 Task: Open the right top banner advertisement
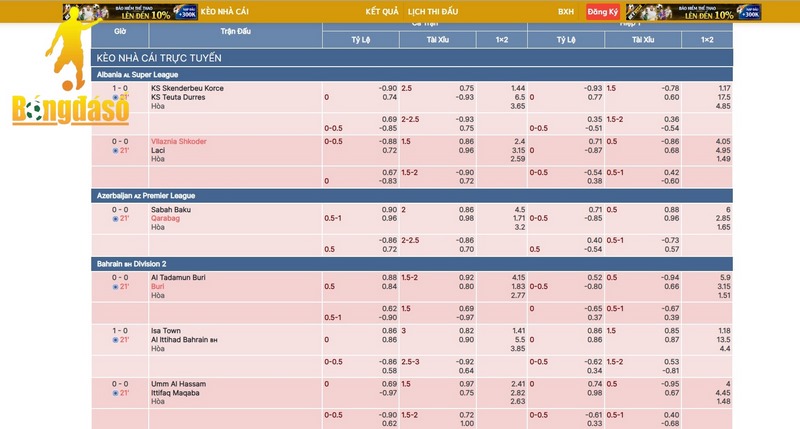[704, 12]
